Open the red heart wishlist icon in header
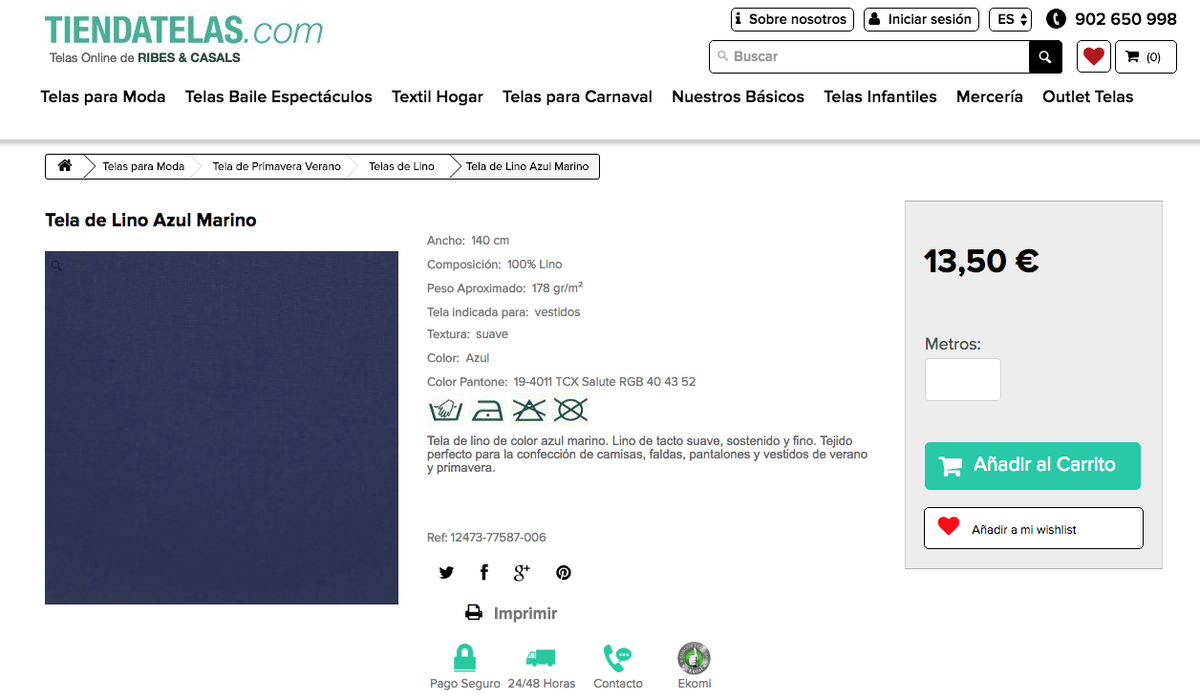Viewport: 1200px width, 700px height. tap(1094, 57)
